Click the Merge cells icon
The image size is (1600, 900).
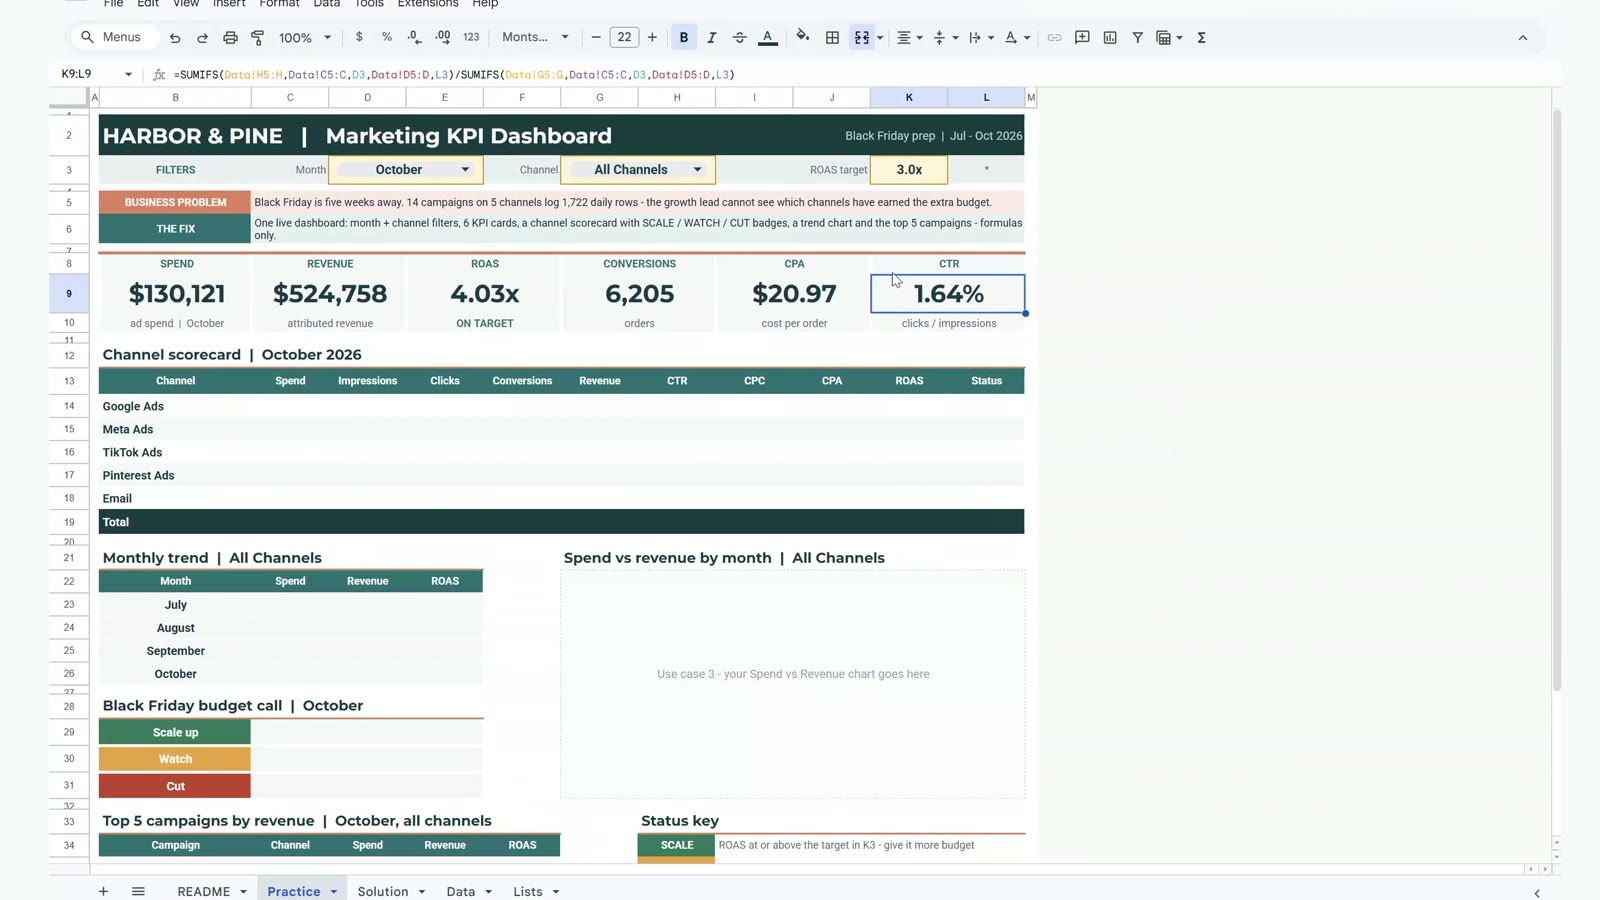(x=861, y=37)
